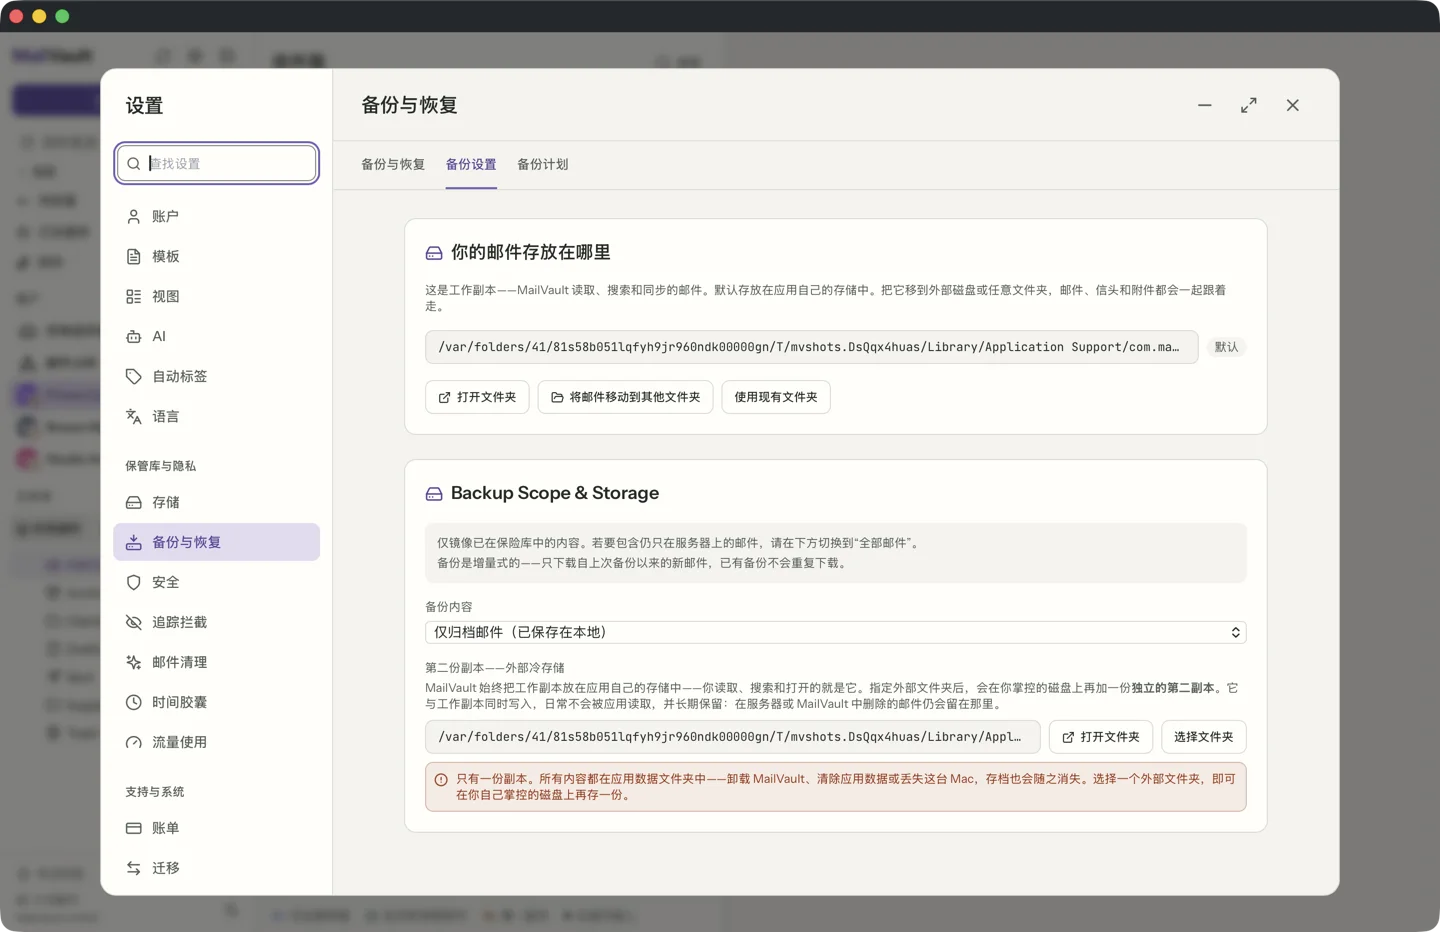Viewport: 1440px width, 932px height.
Task: Click the Backup Scope & Storage heading
Action: (555, 493)
